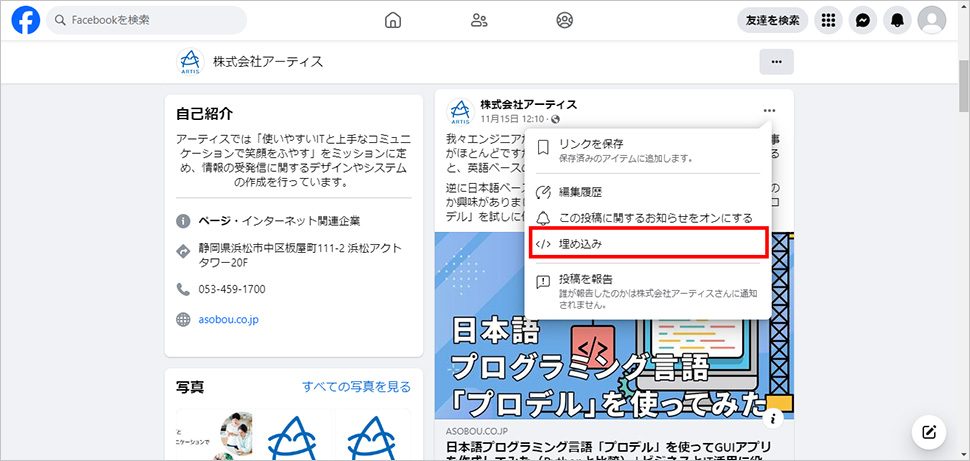Click the edit history pencil icon
This screenshot has height=461, width=970.
coord(543,192)
